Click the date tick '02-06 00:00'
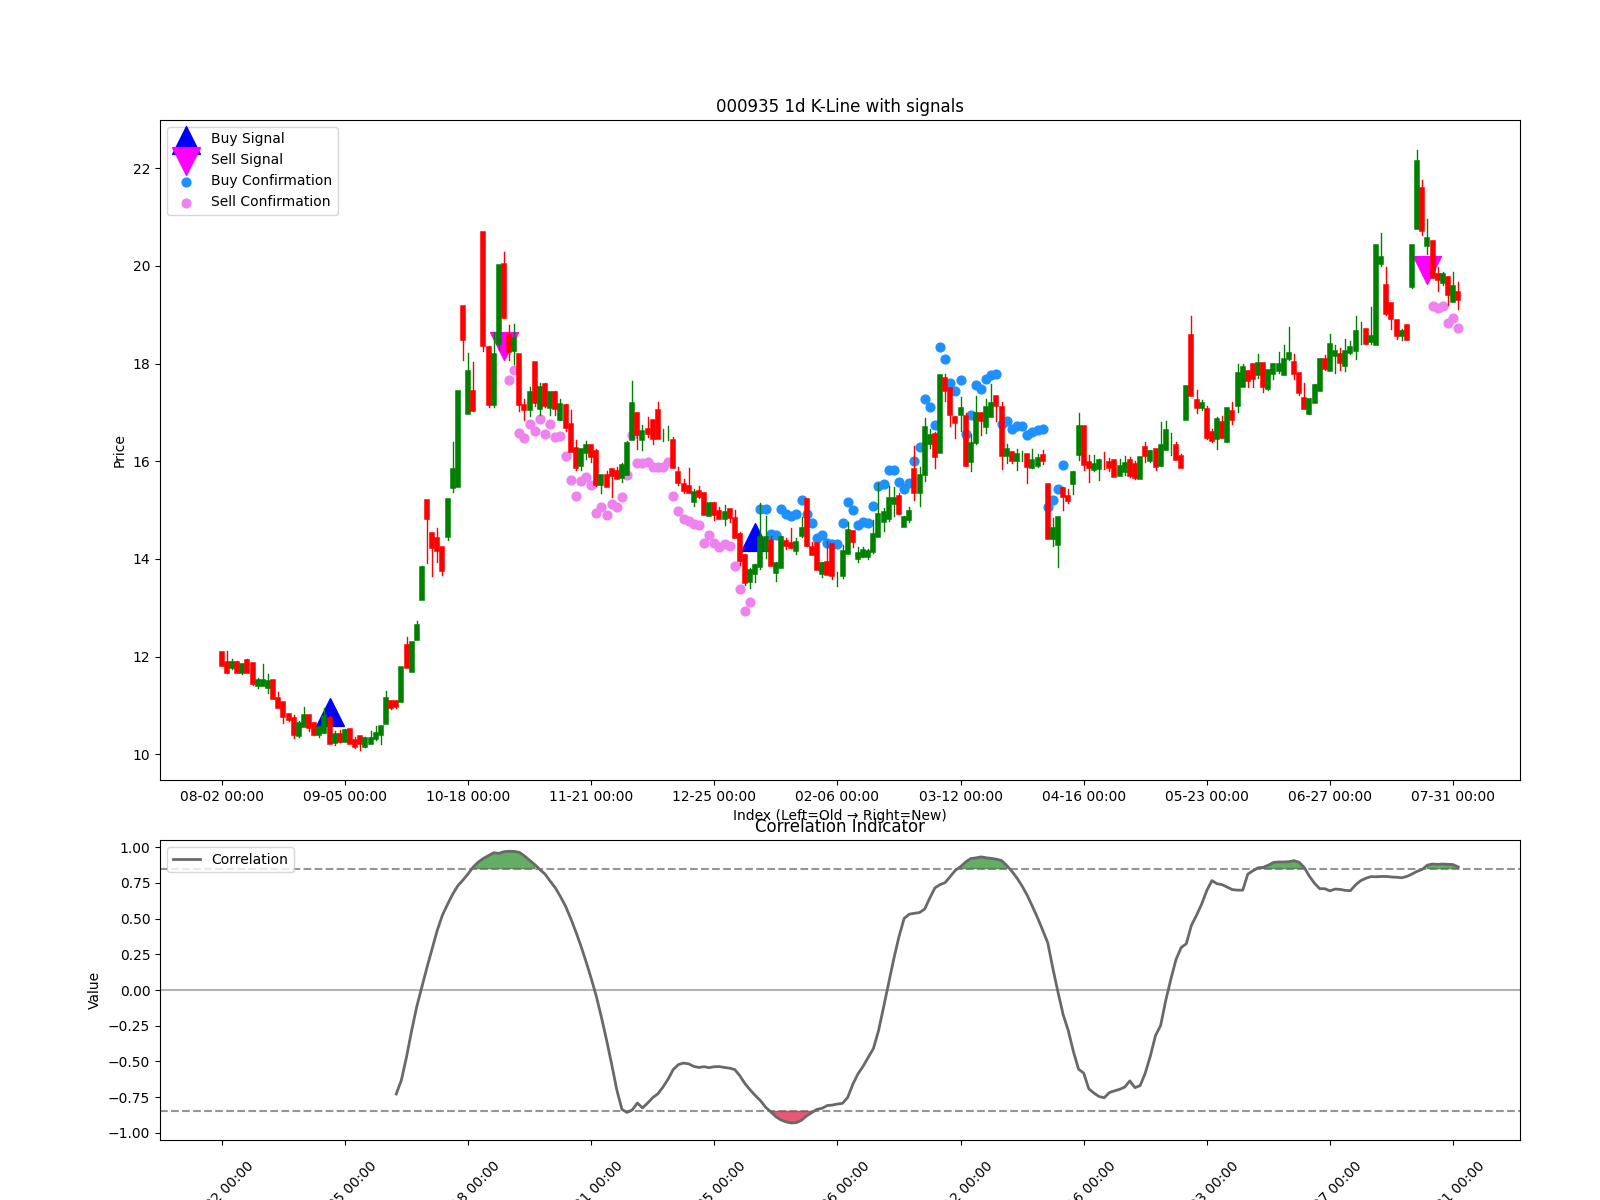1600x1200 pixels. tap(837, 797)
